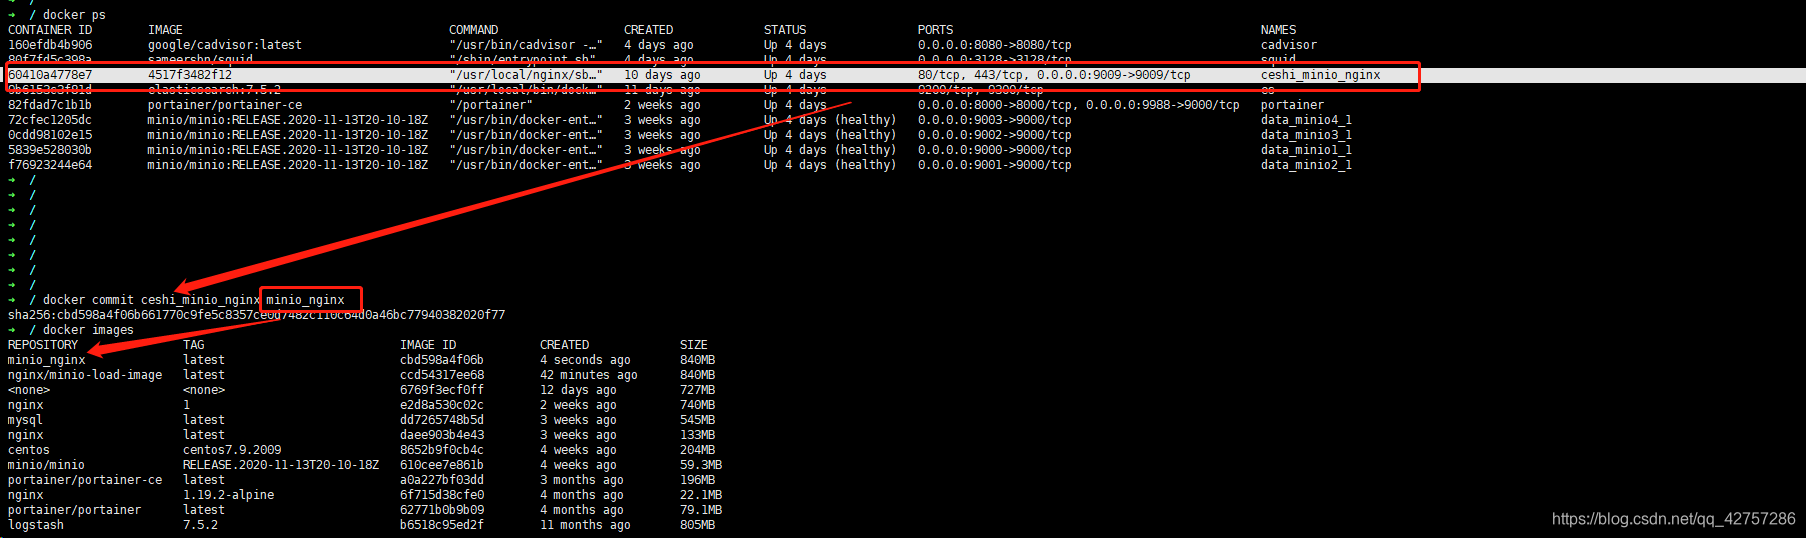
Task: Click the "/portainer" command text
Action: click(491, 105)
